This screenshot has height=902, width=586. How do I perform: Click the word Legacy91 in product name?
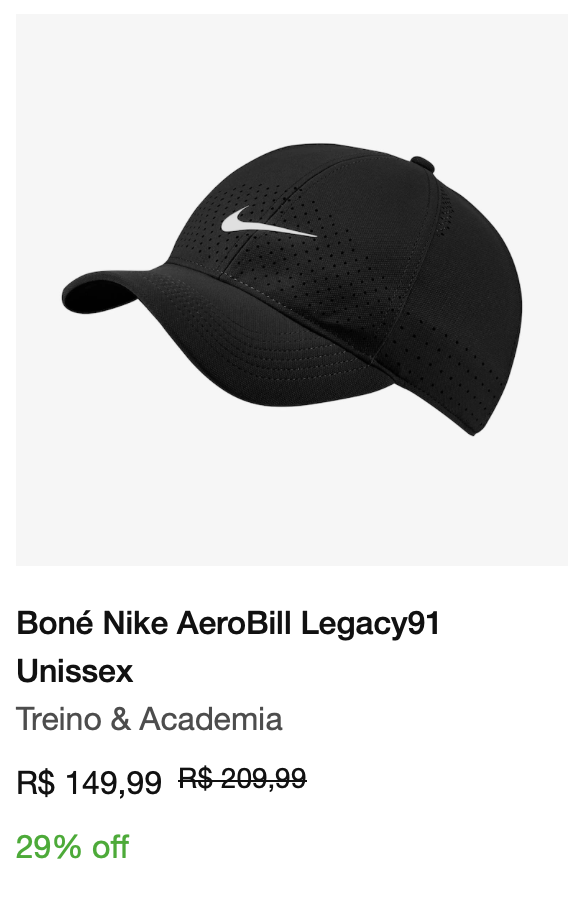[370, 625]
